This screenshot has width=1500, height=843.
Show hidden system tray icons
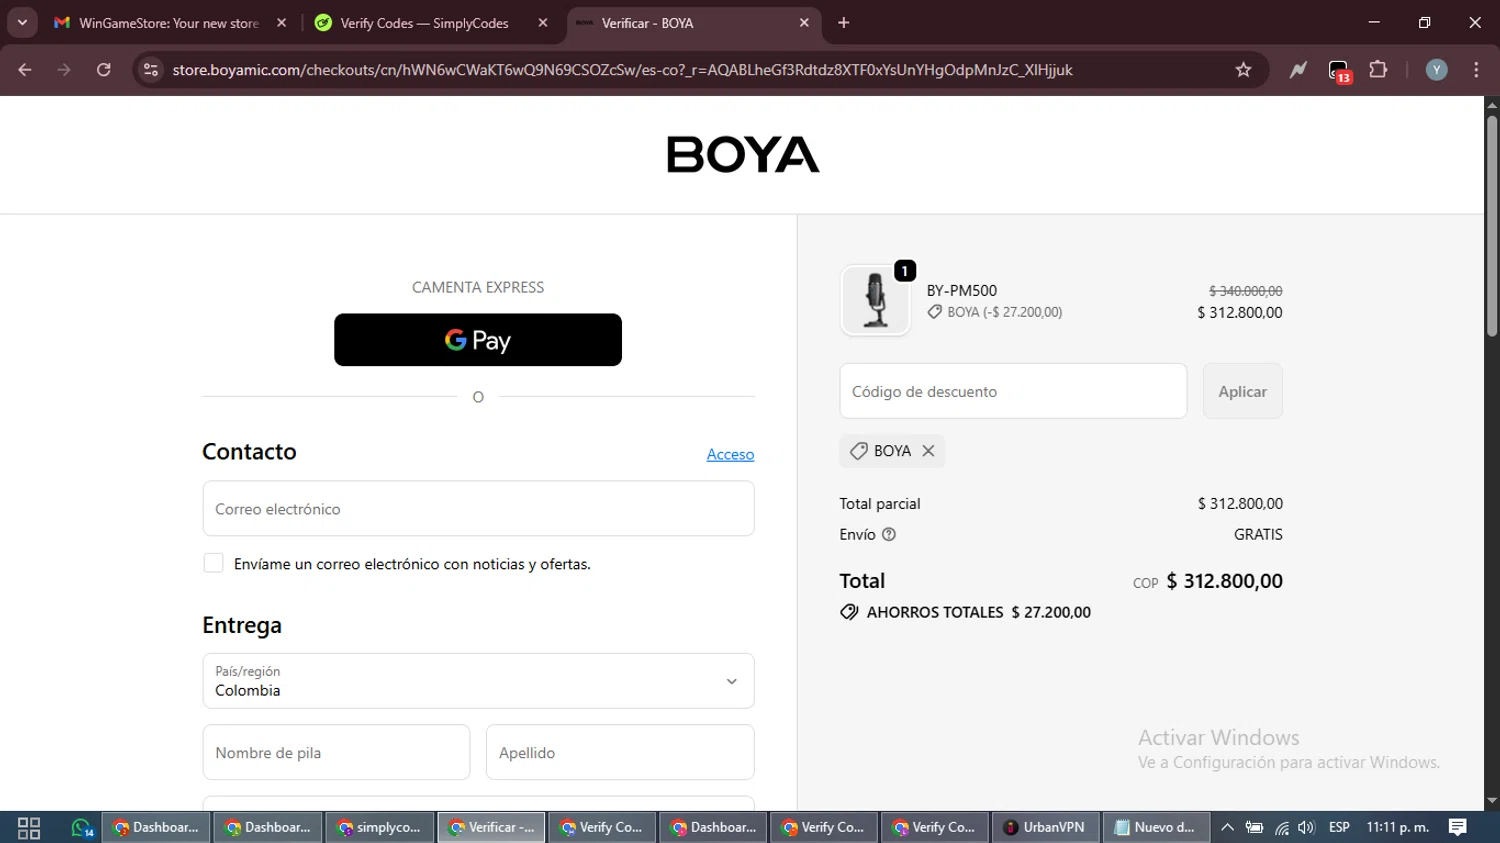(x=1227, y=827)
